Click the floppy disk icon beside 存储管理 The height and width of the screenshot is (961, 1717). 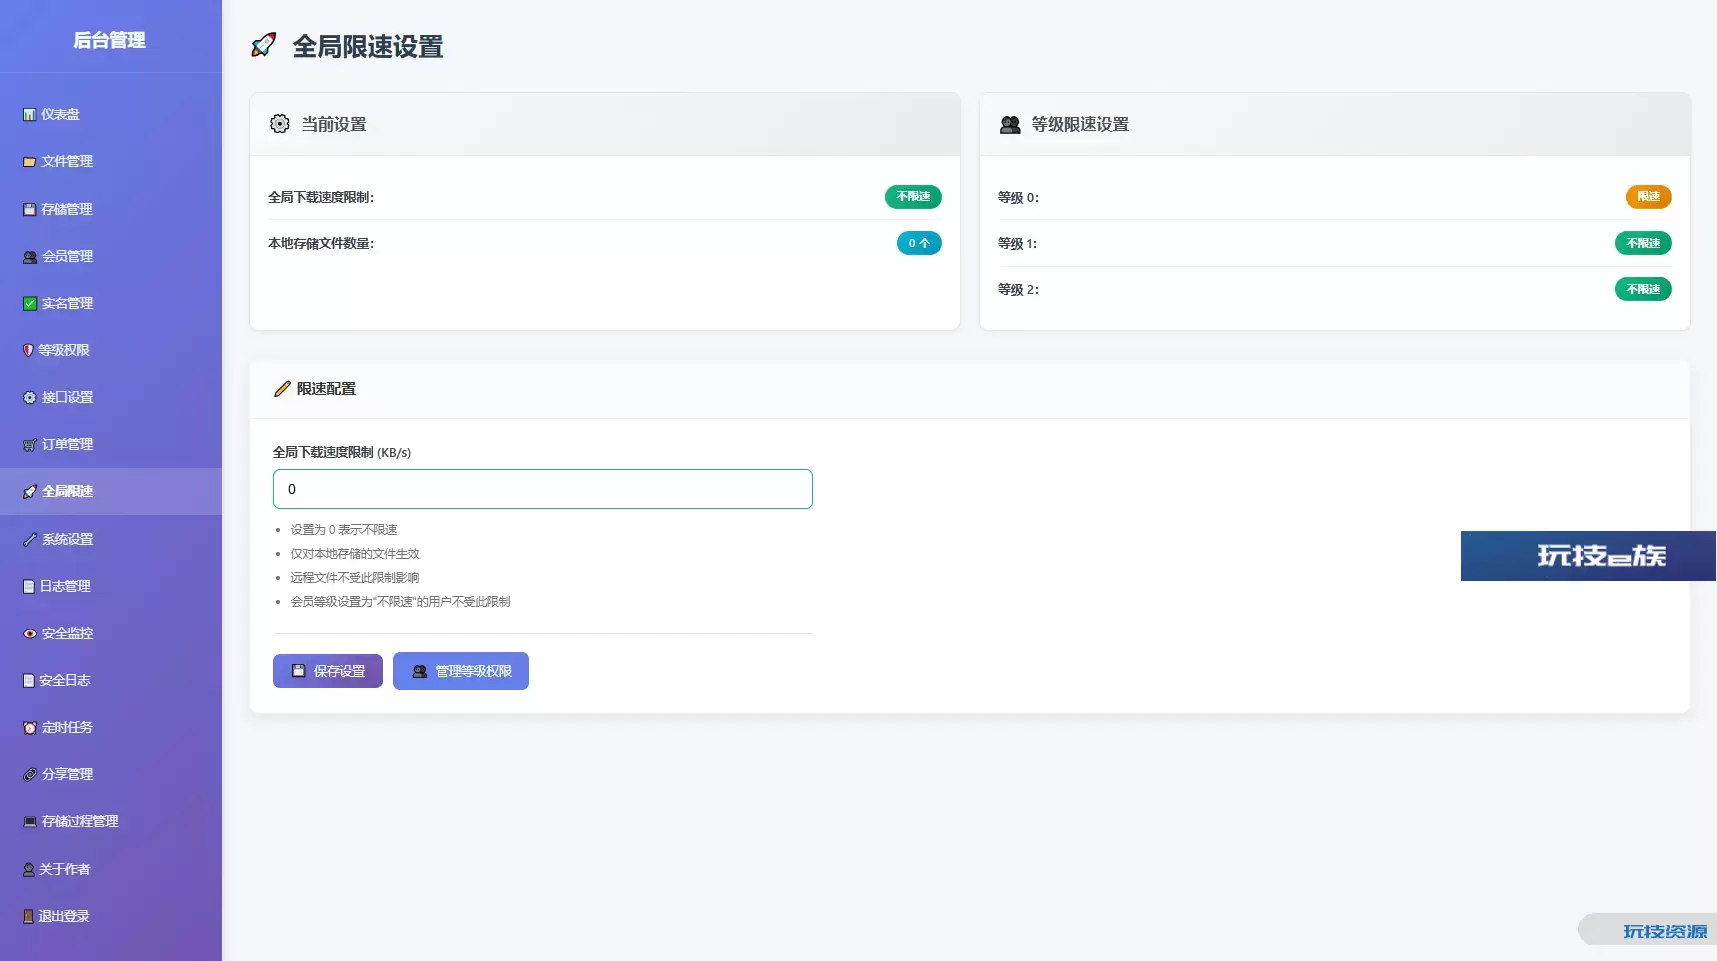coord(29,210)
